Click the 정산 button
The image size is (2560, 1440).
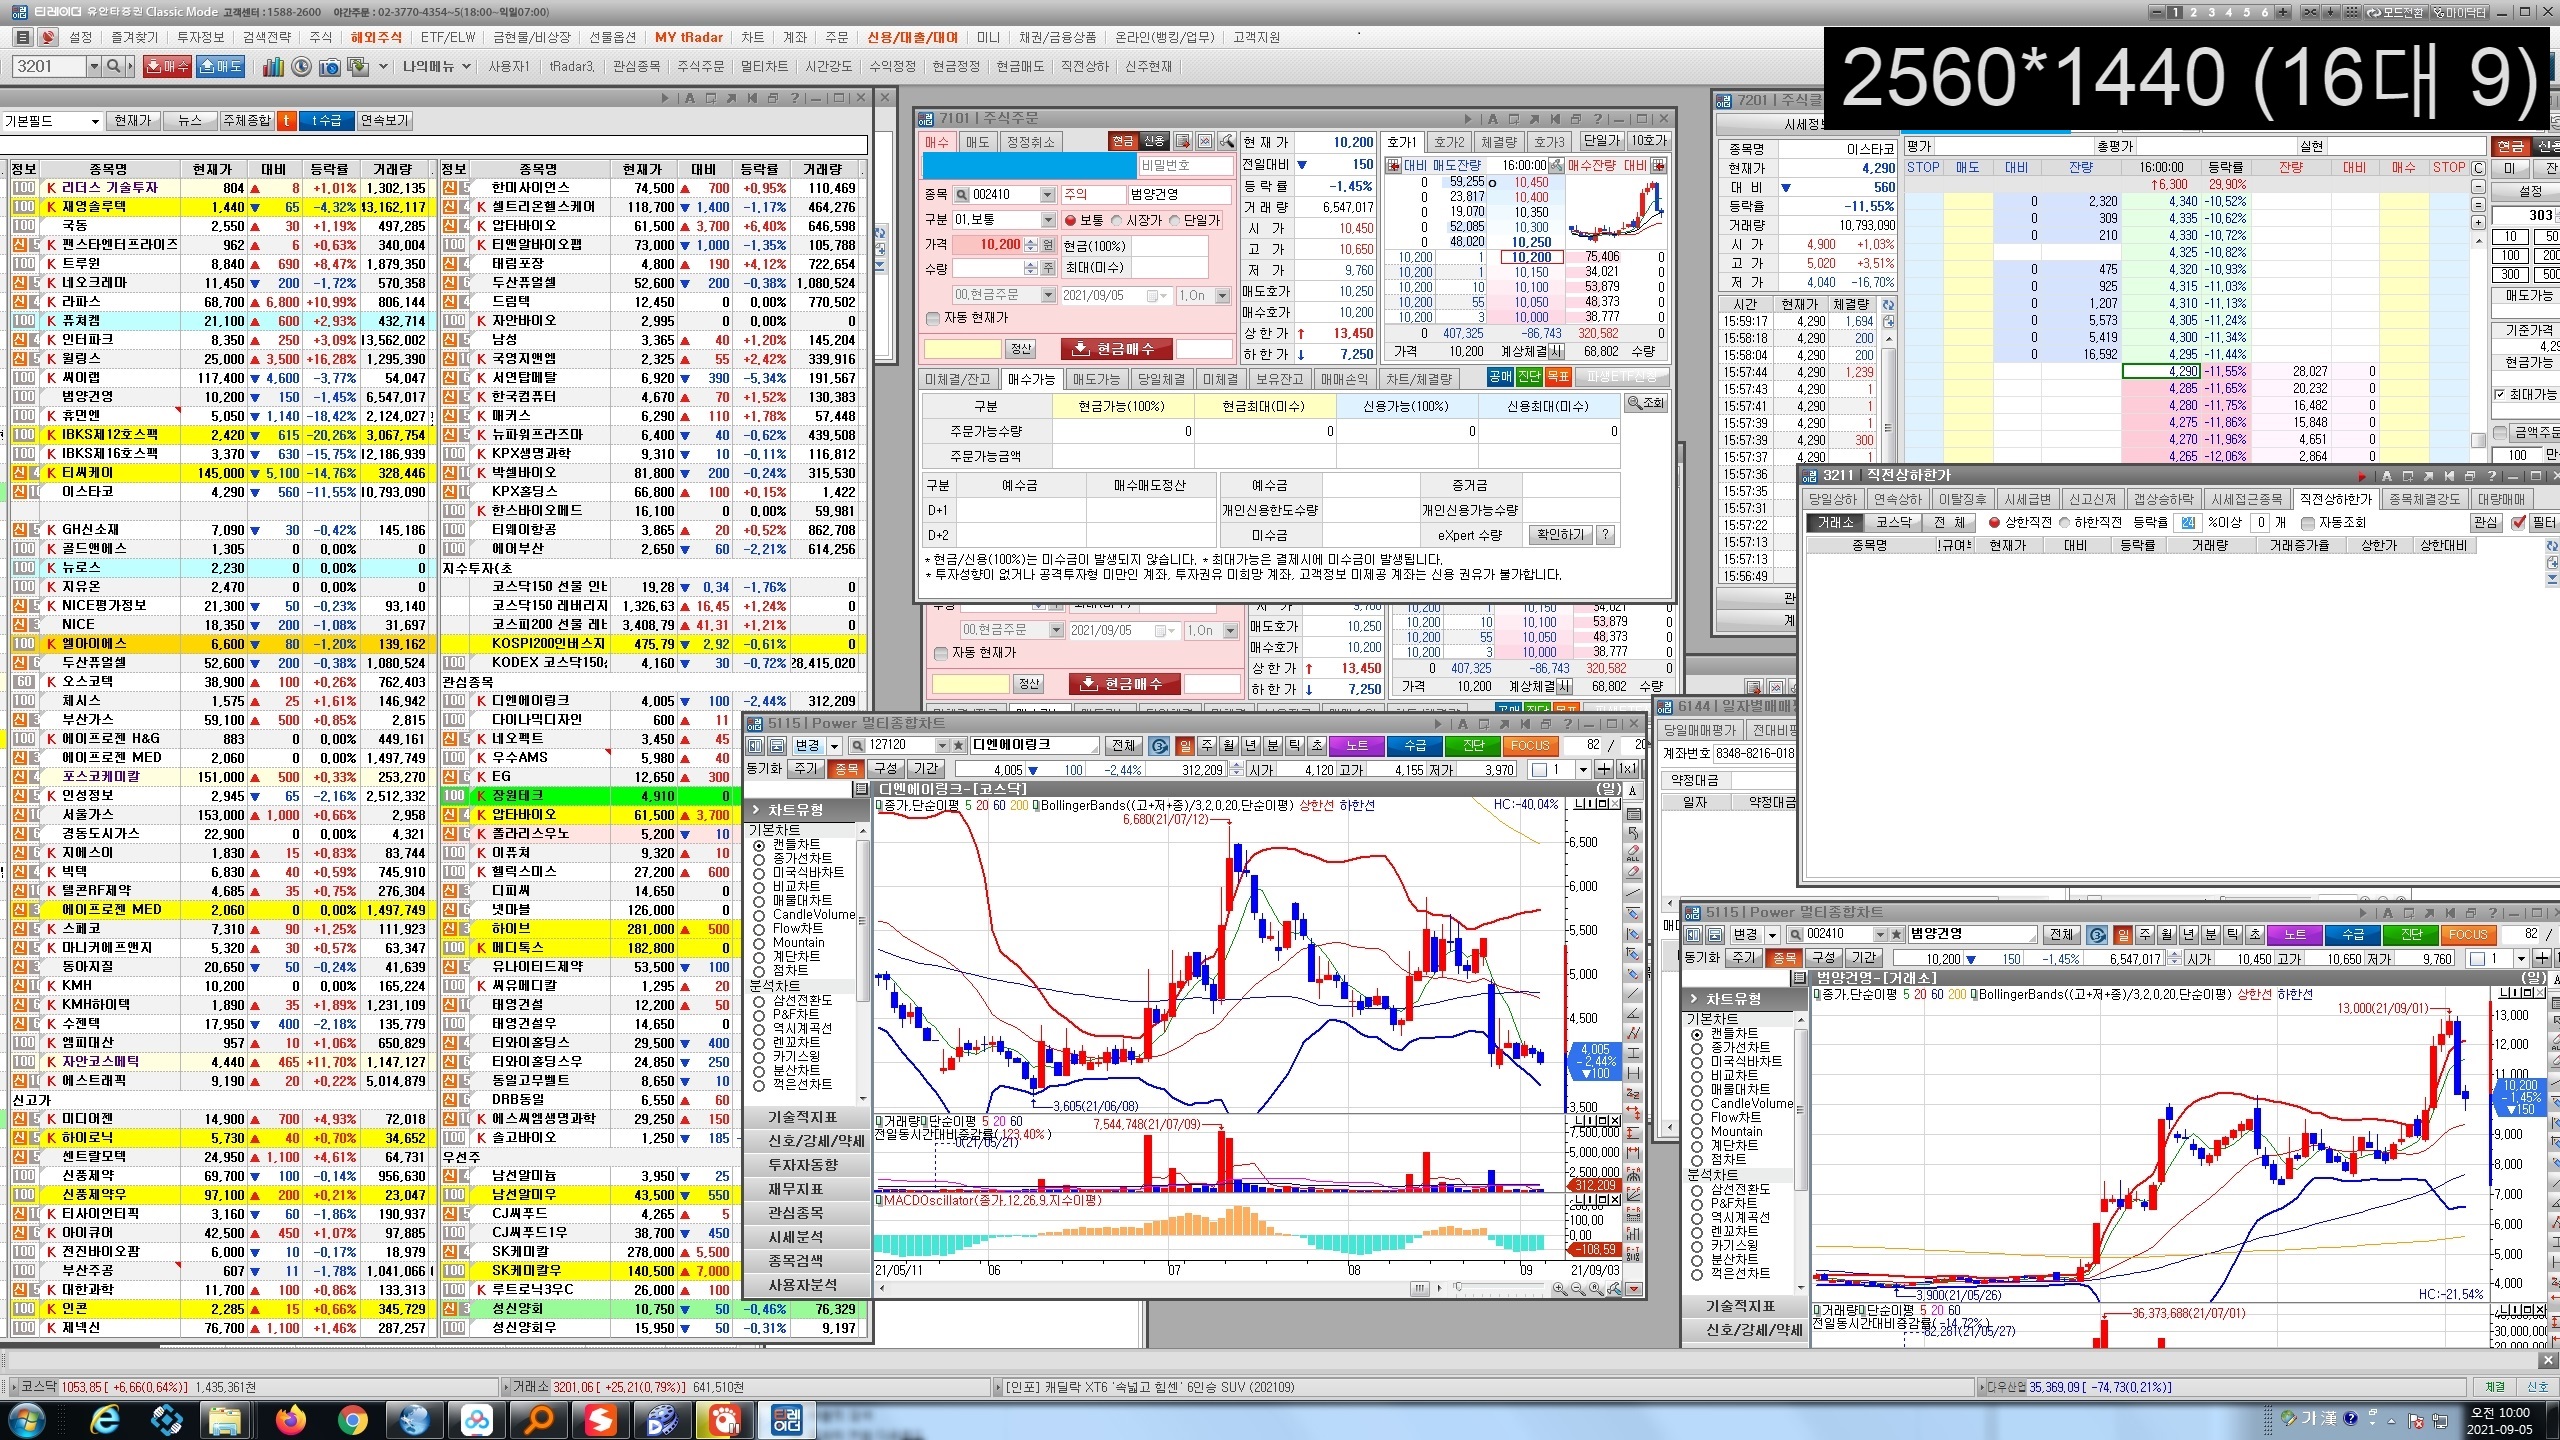click(1021, 349)
